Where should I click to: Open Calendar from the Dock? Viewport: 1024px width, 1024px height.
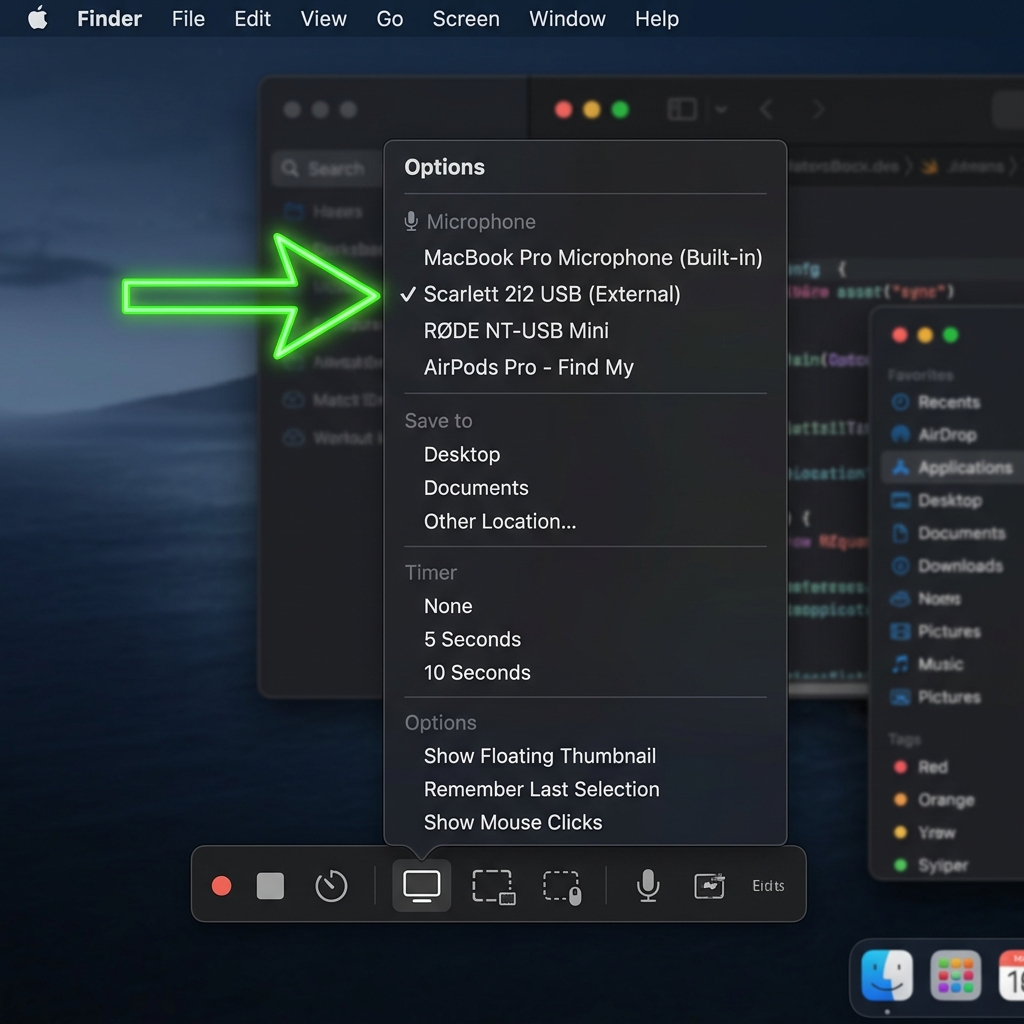(x=1012, y=976)
